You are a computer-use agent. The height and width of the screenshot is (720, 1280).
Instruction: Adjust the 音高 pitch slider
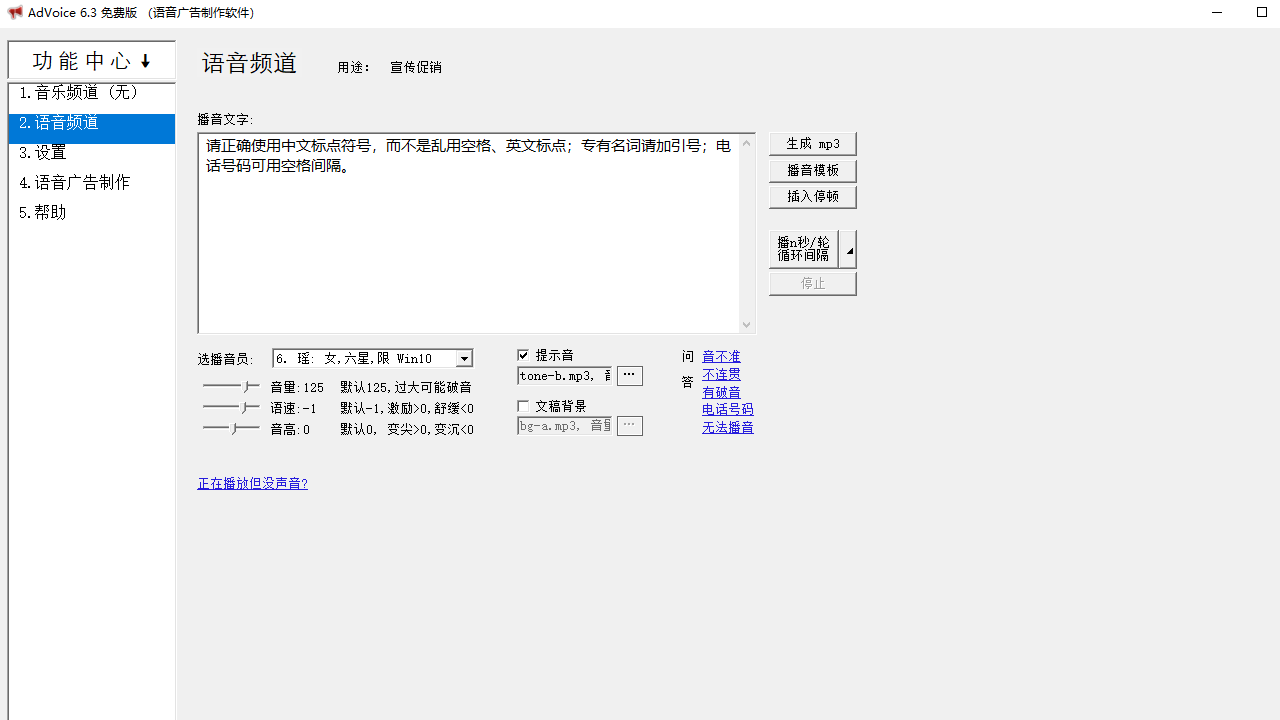coord(231,429)
